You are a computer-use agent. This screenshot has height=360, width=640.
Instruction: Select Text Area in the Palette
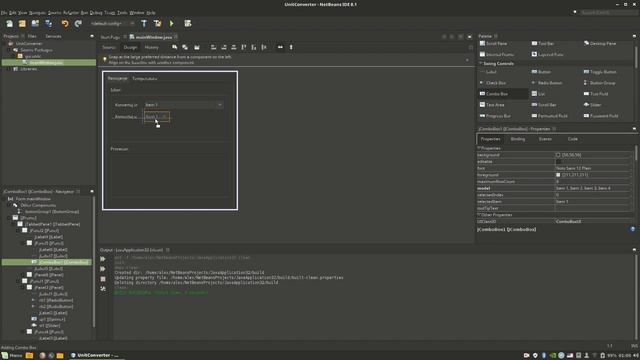point(492,105)
